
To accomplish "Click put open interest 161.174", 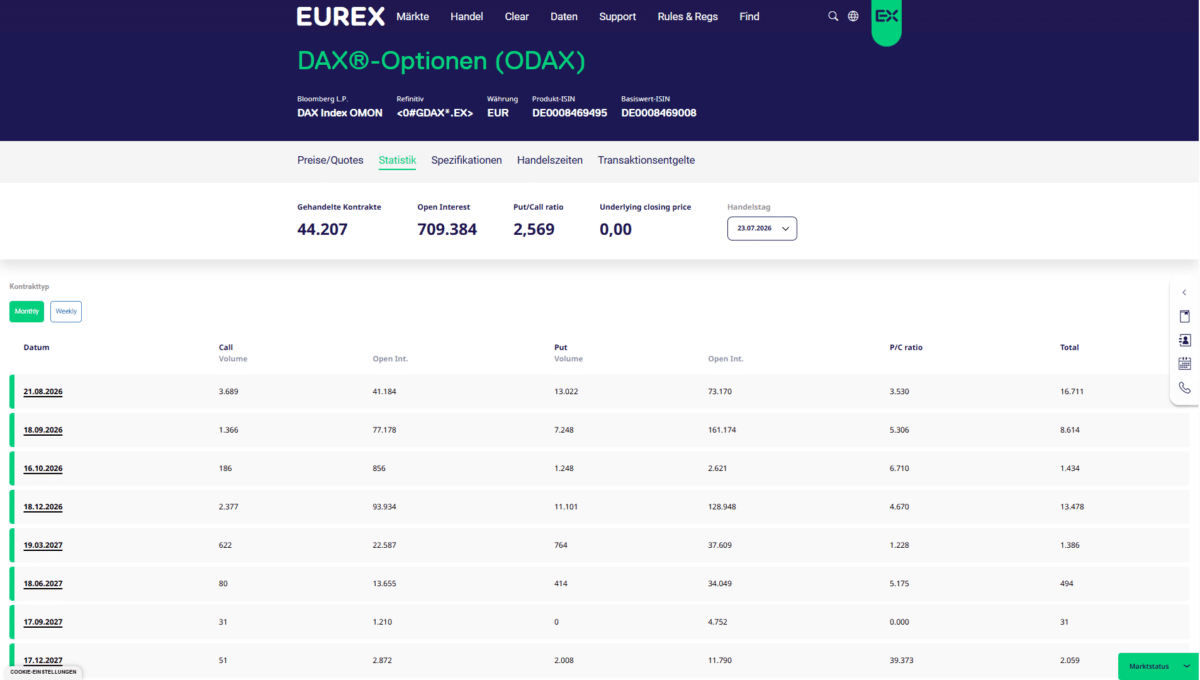I will [722, 430].
